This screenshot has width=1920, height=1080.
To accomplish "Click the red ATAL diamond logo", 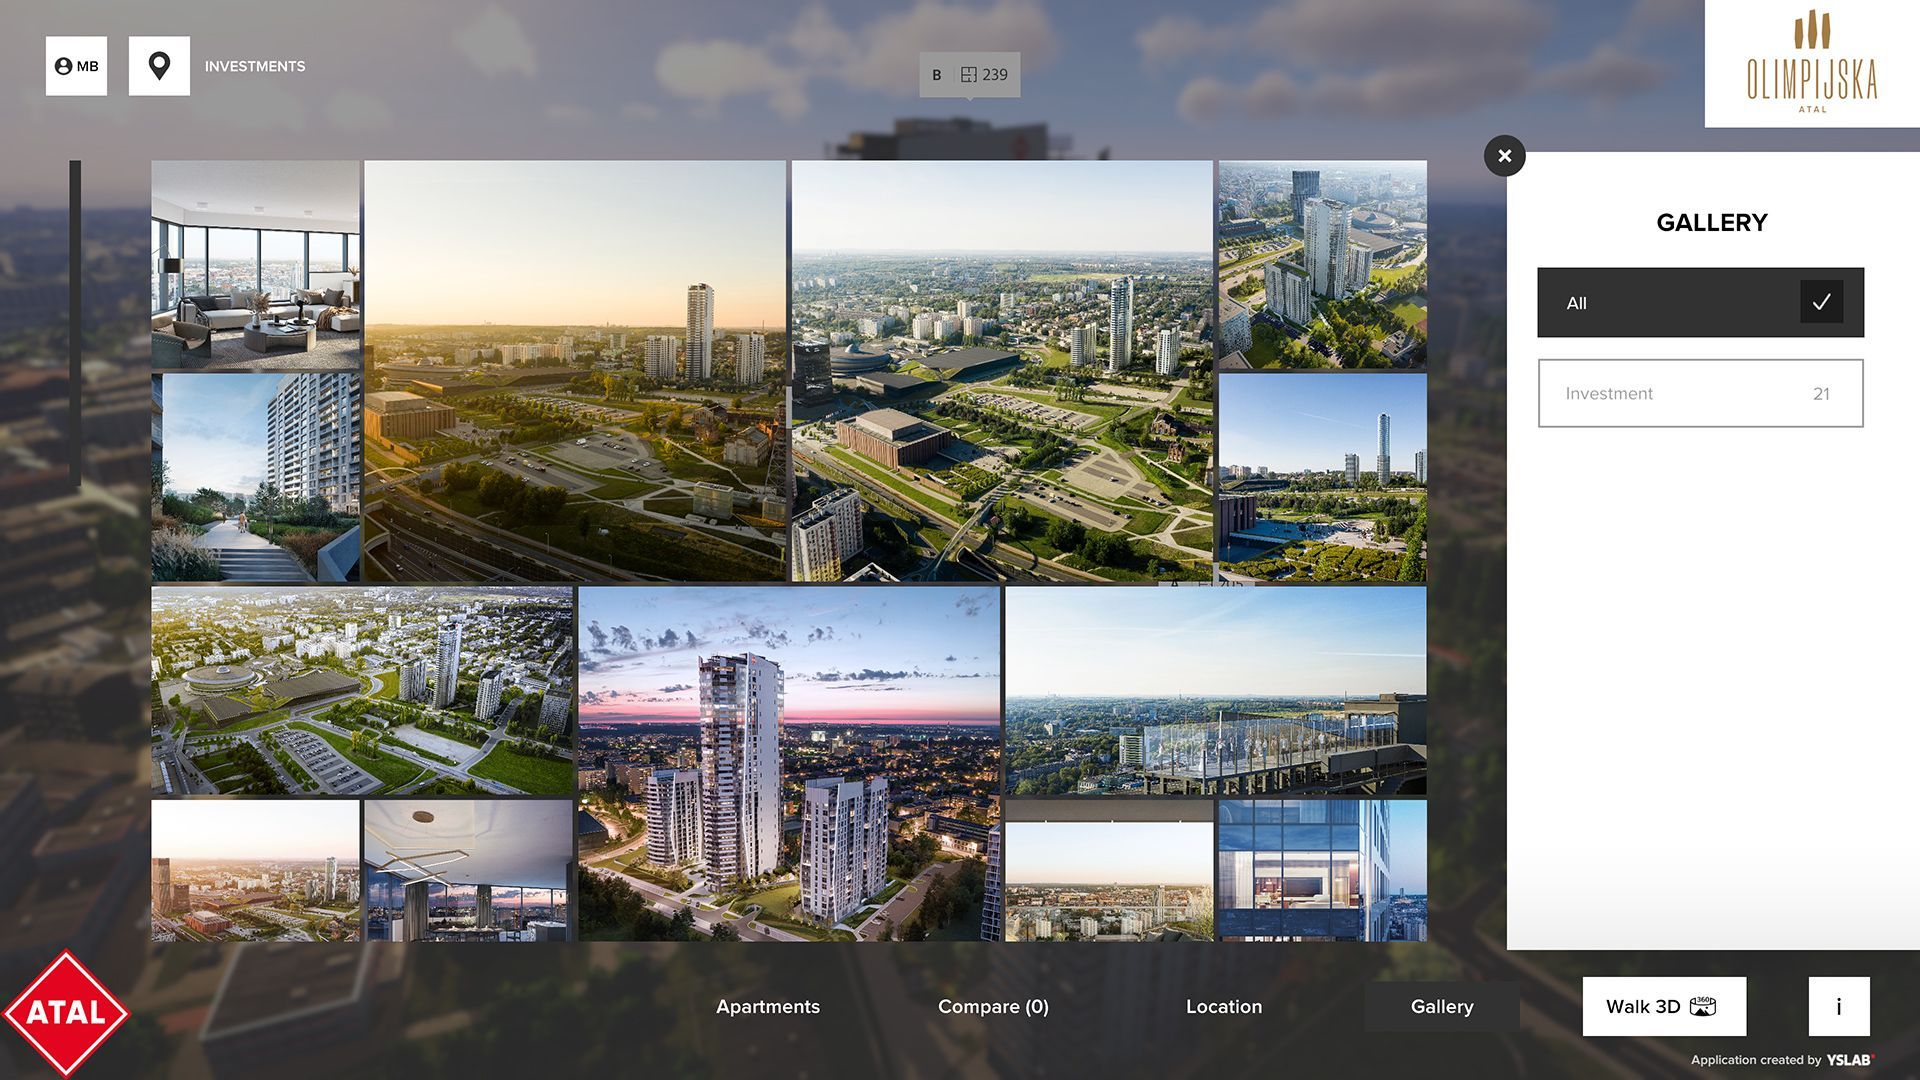I will pyautogui.click(x=66, y=1013).
